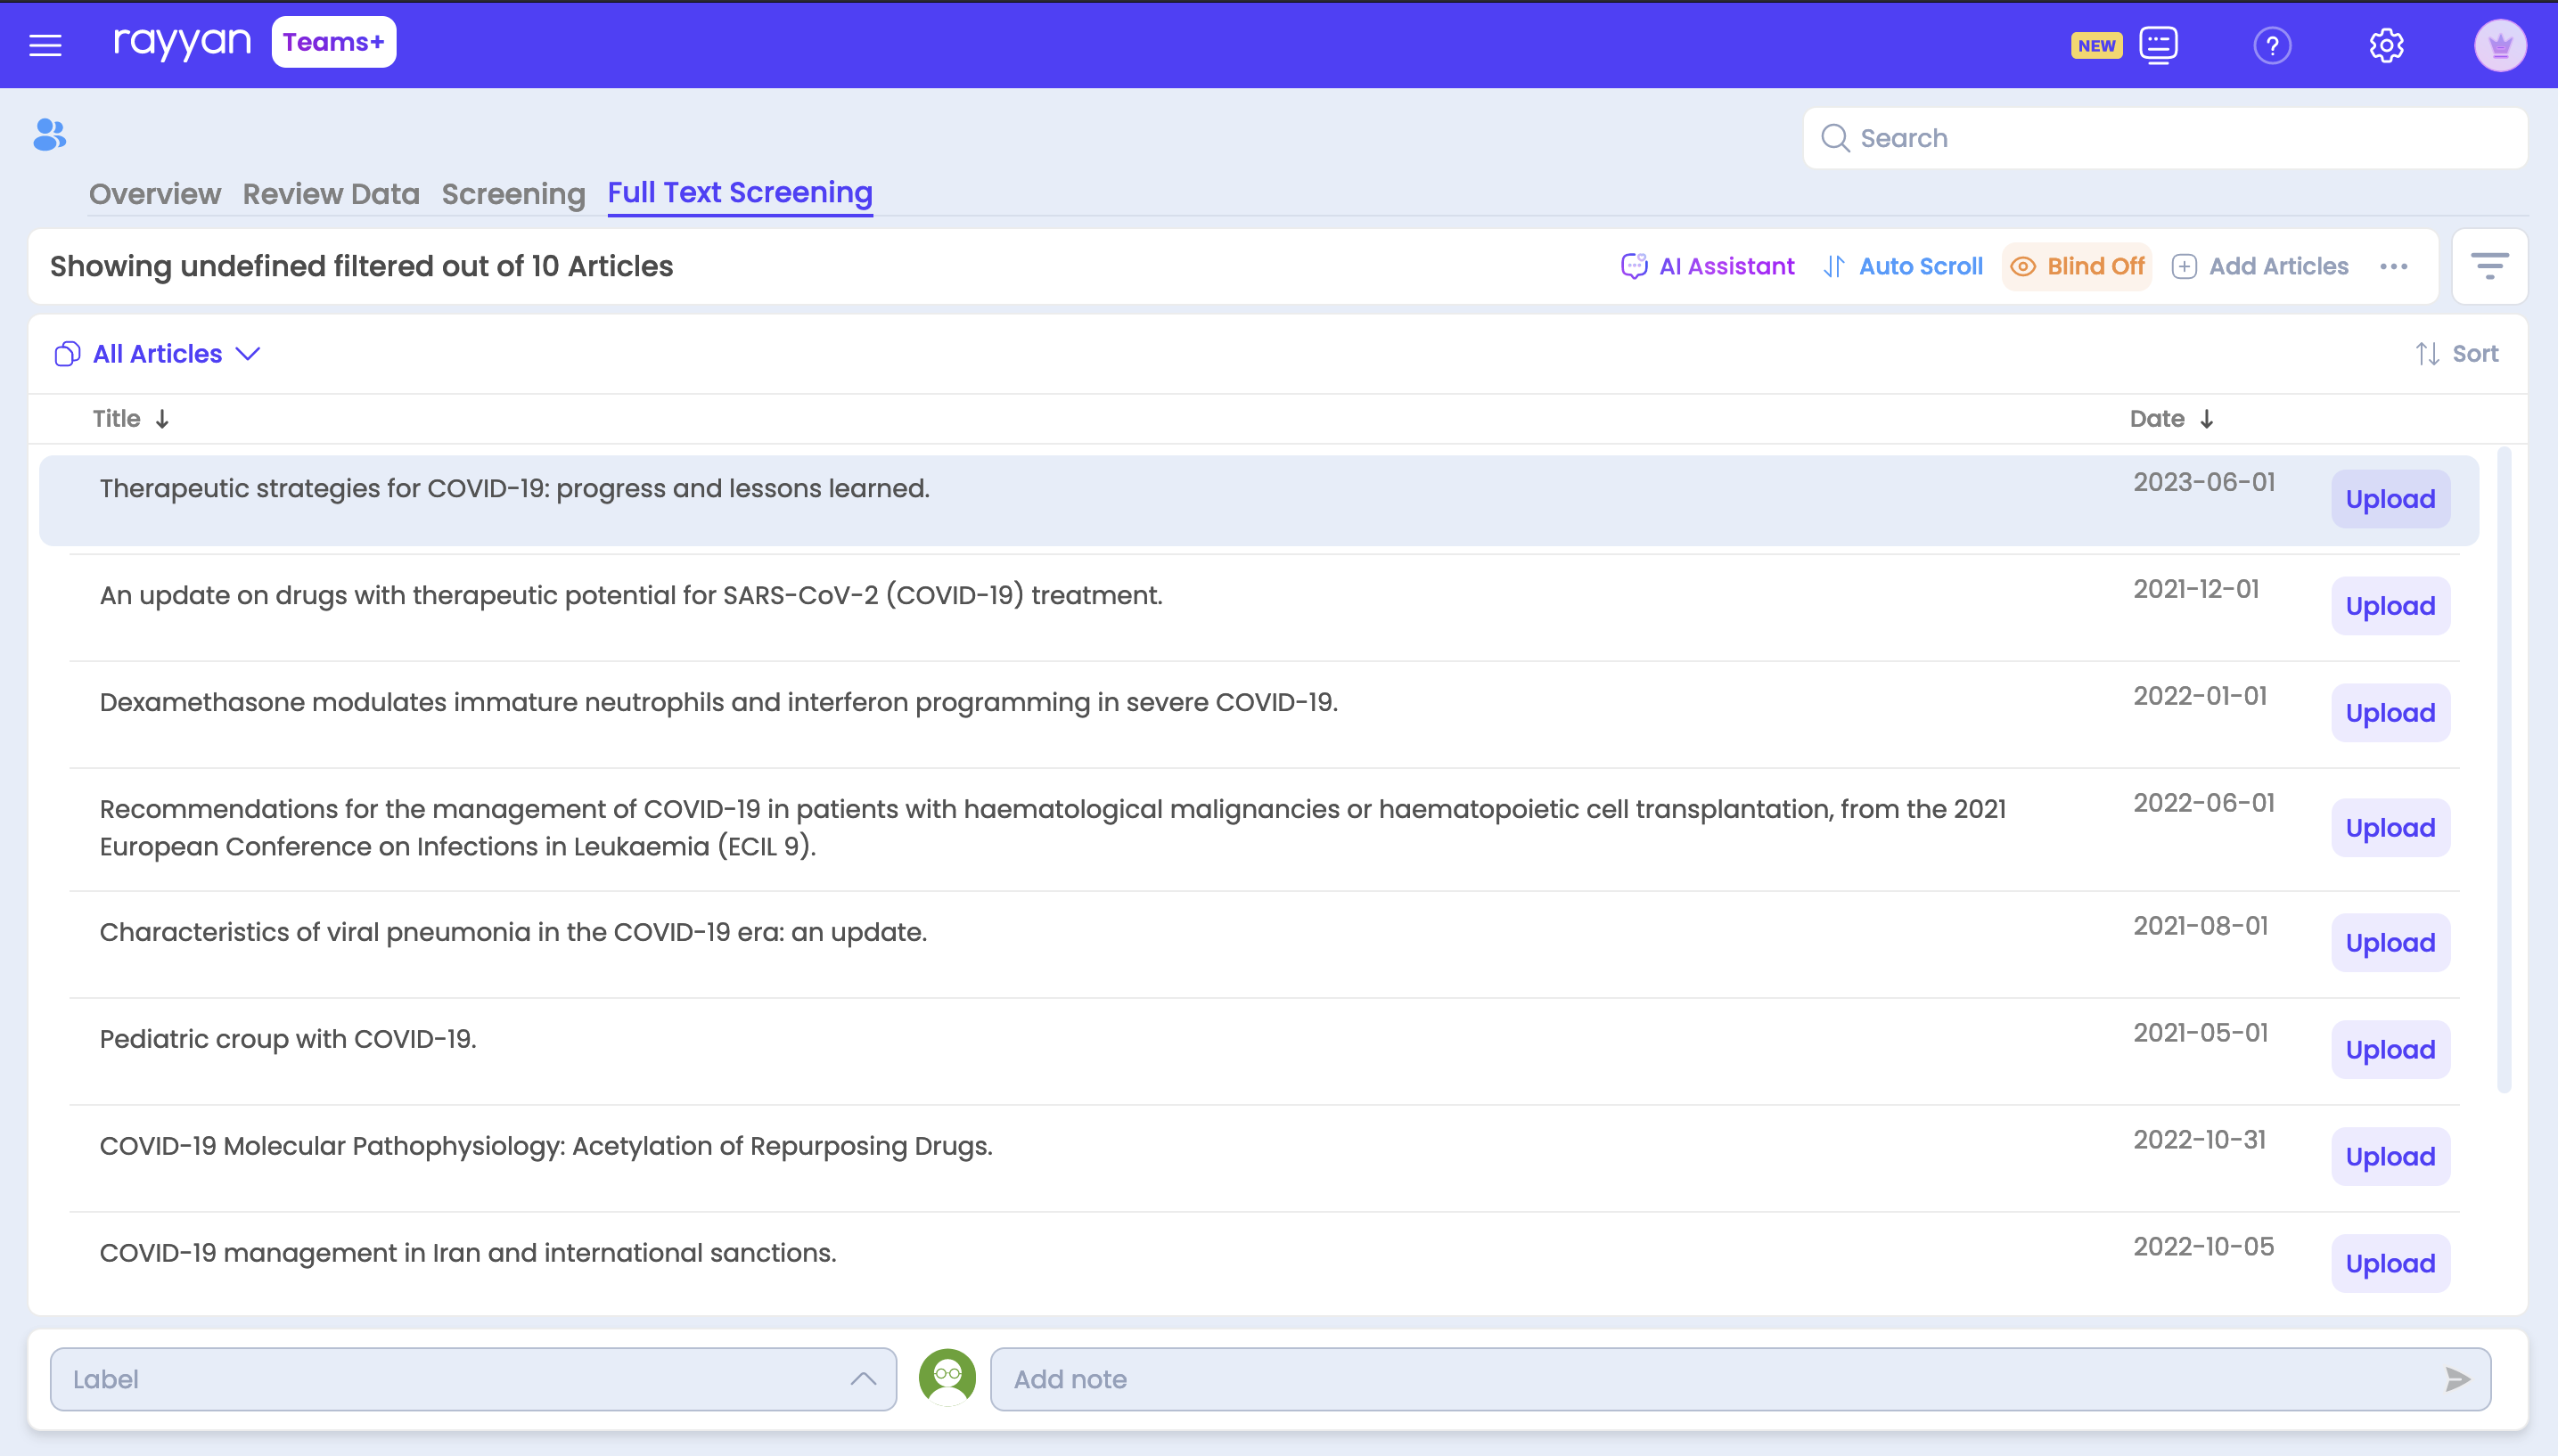This screenshot has width=2558, height=1456.
Task: Open the filter panel icon
Action: (x=2489, y=266)
